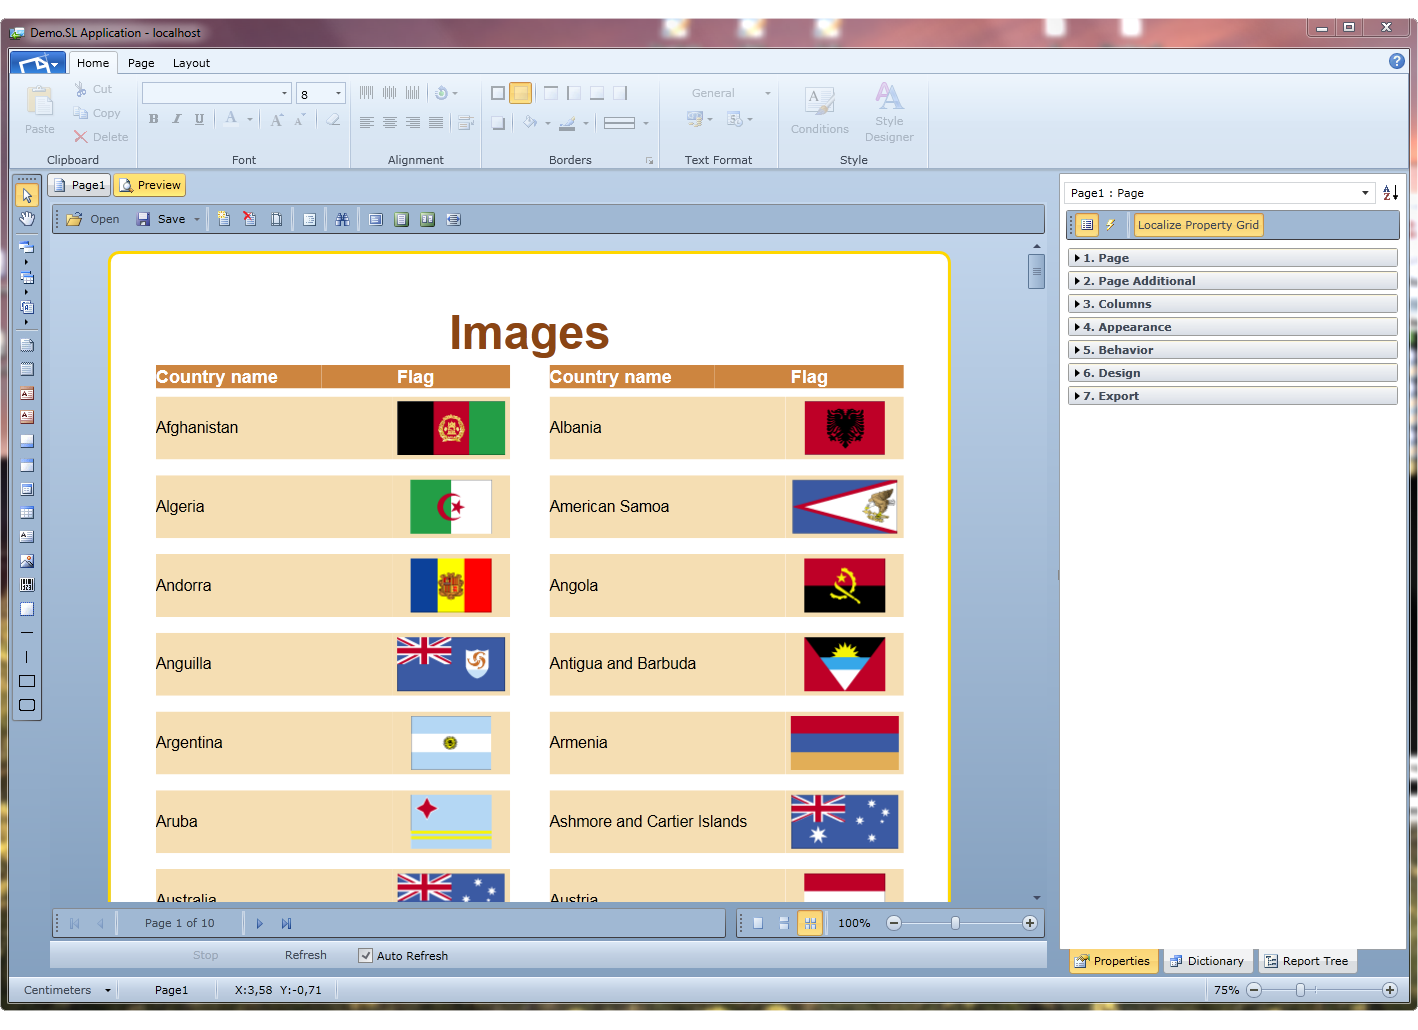Open the font size dropdown
This screenshot has height=1030, width=1418.
tap(338, 94)
